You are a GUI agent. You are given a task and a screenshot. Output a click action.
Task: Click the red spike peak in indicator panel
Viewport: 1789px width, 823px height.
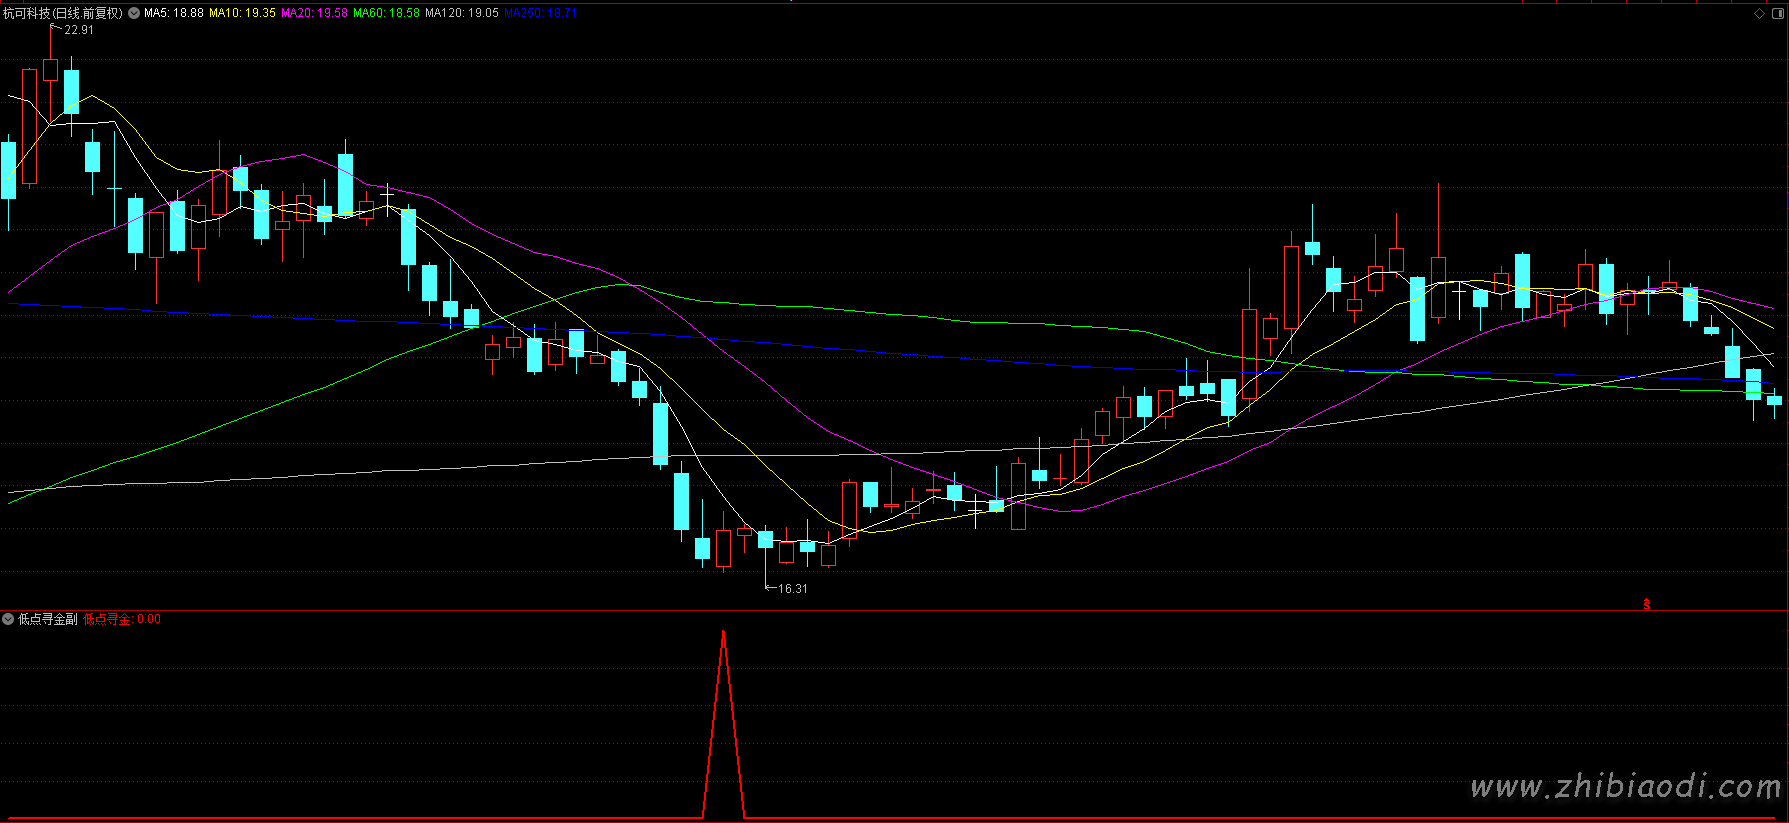[724, 632]
